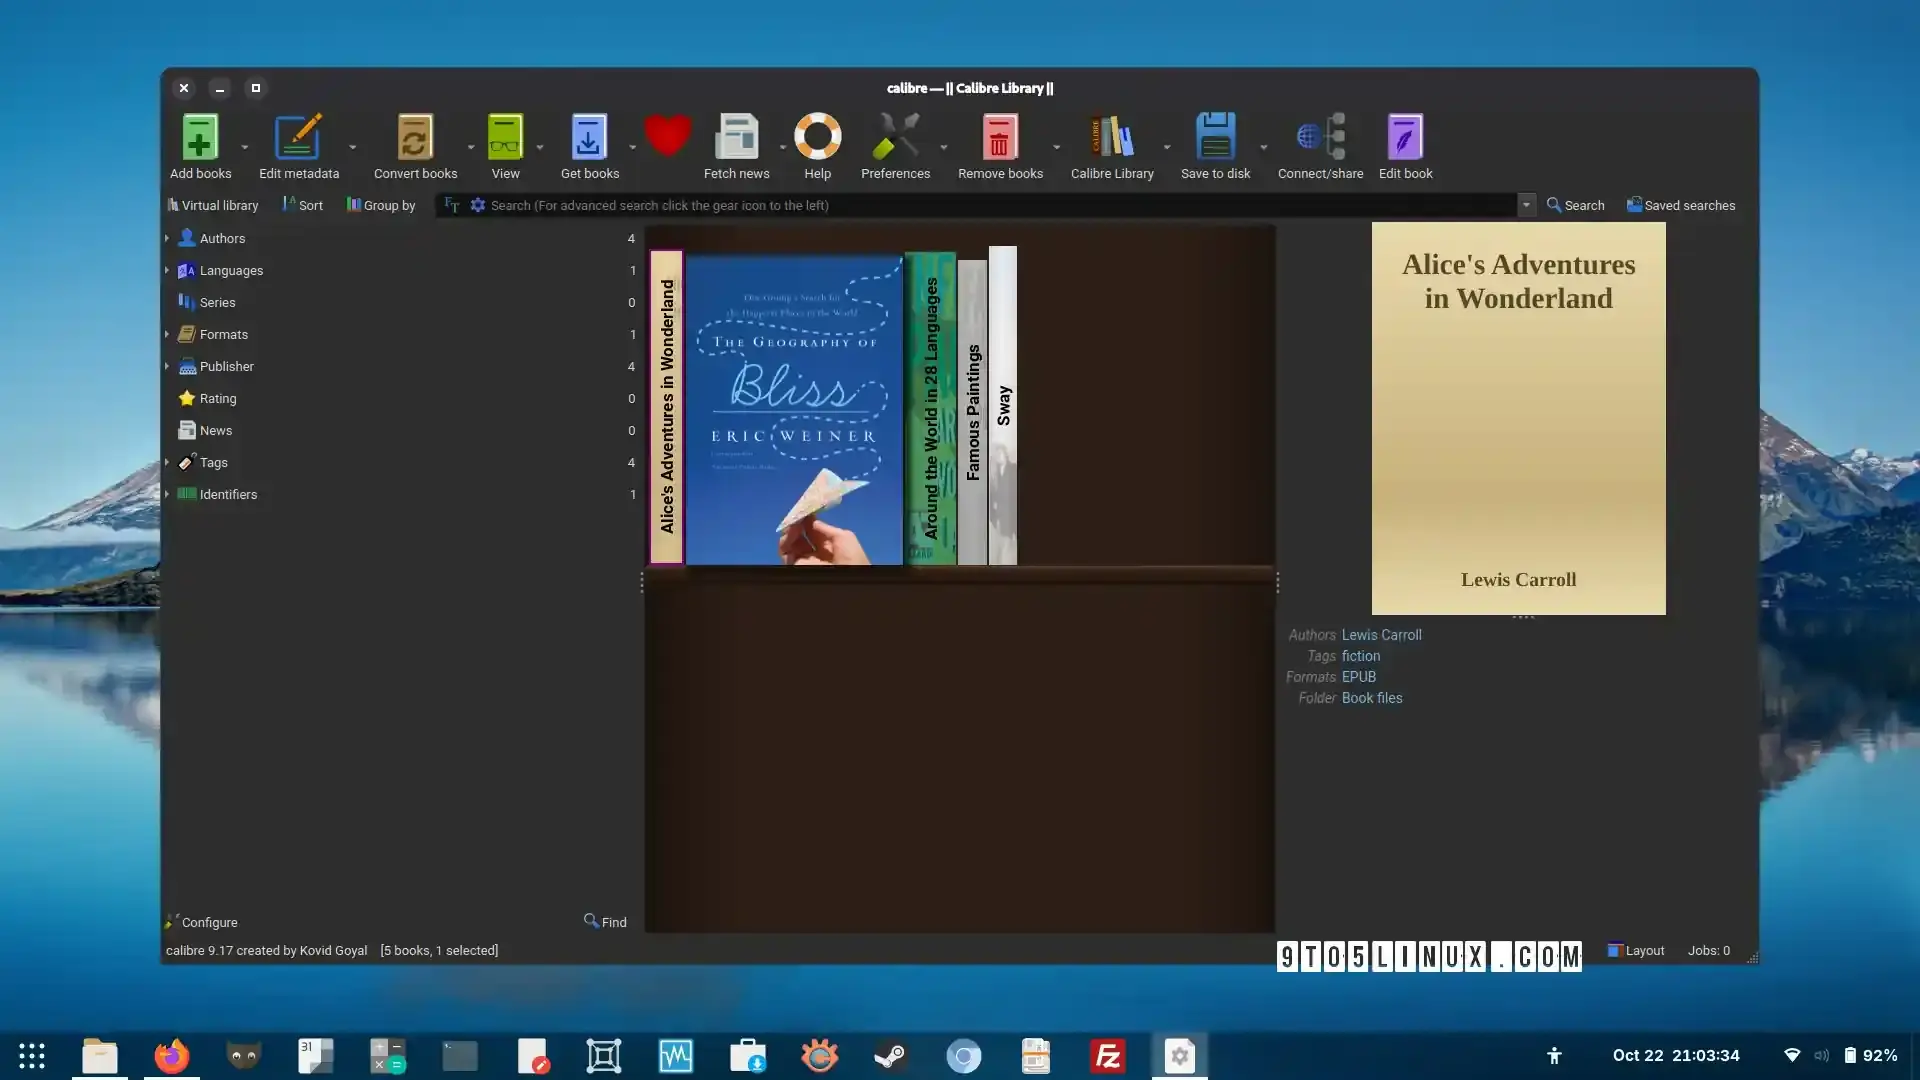The height and width of the screenshot is (1080, 1920).
Task: Click Configure in tag browser
Action: coord(201,922)
